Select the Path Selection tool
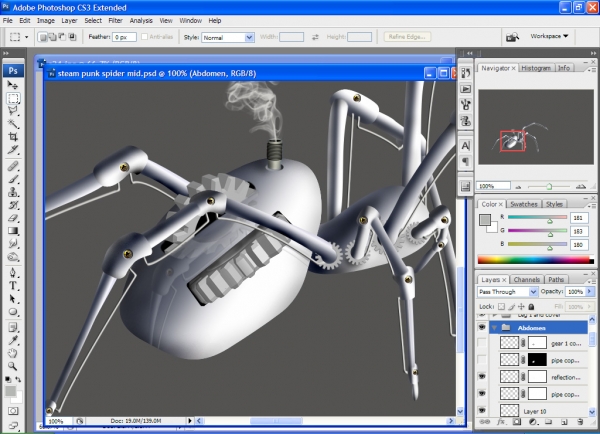This screenshot has width=600, height=434. point(13,299)
